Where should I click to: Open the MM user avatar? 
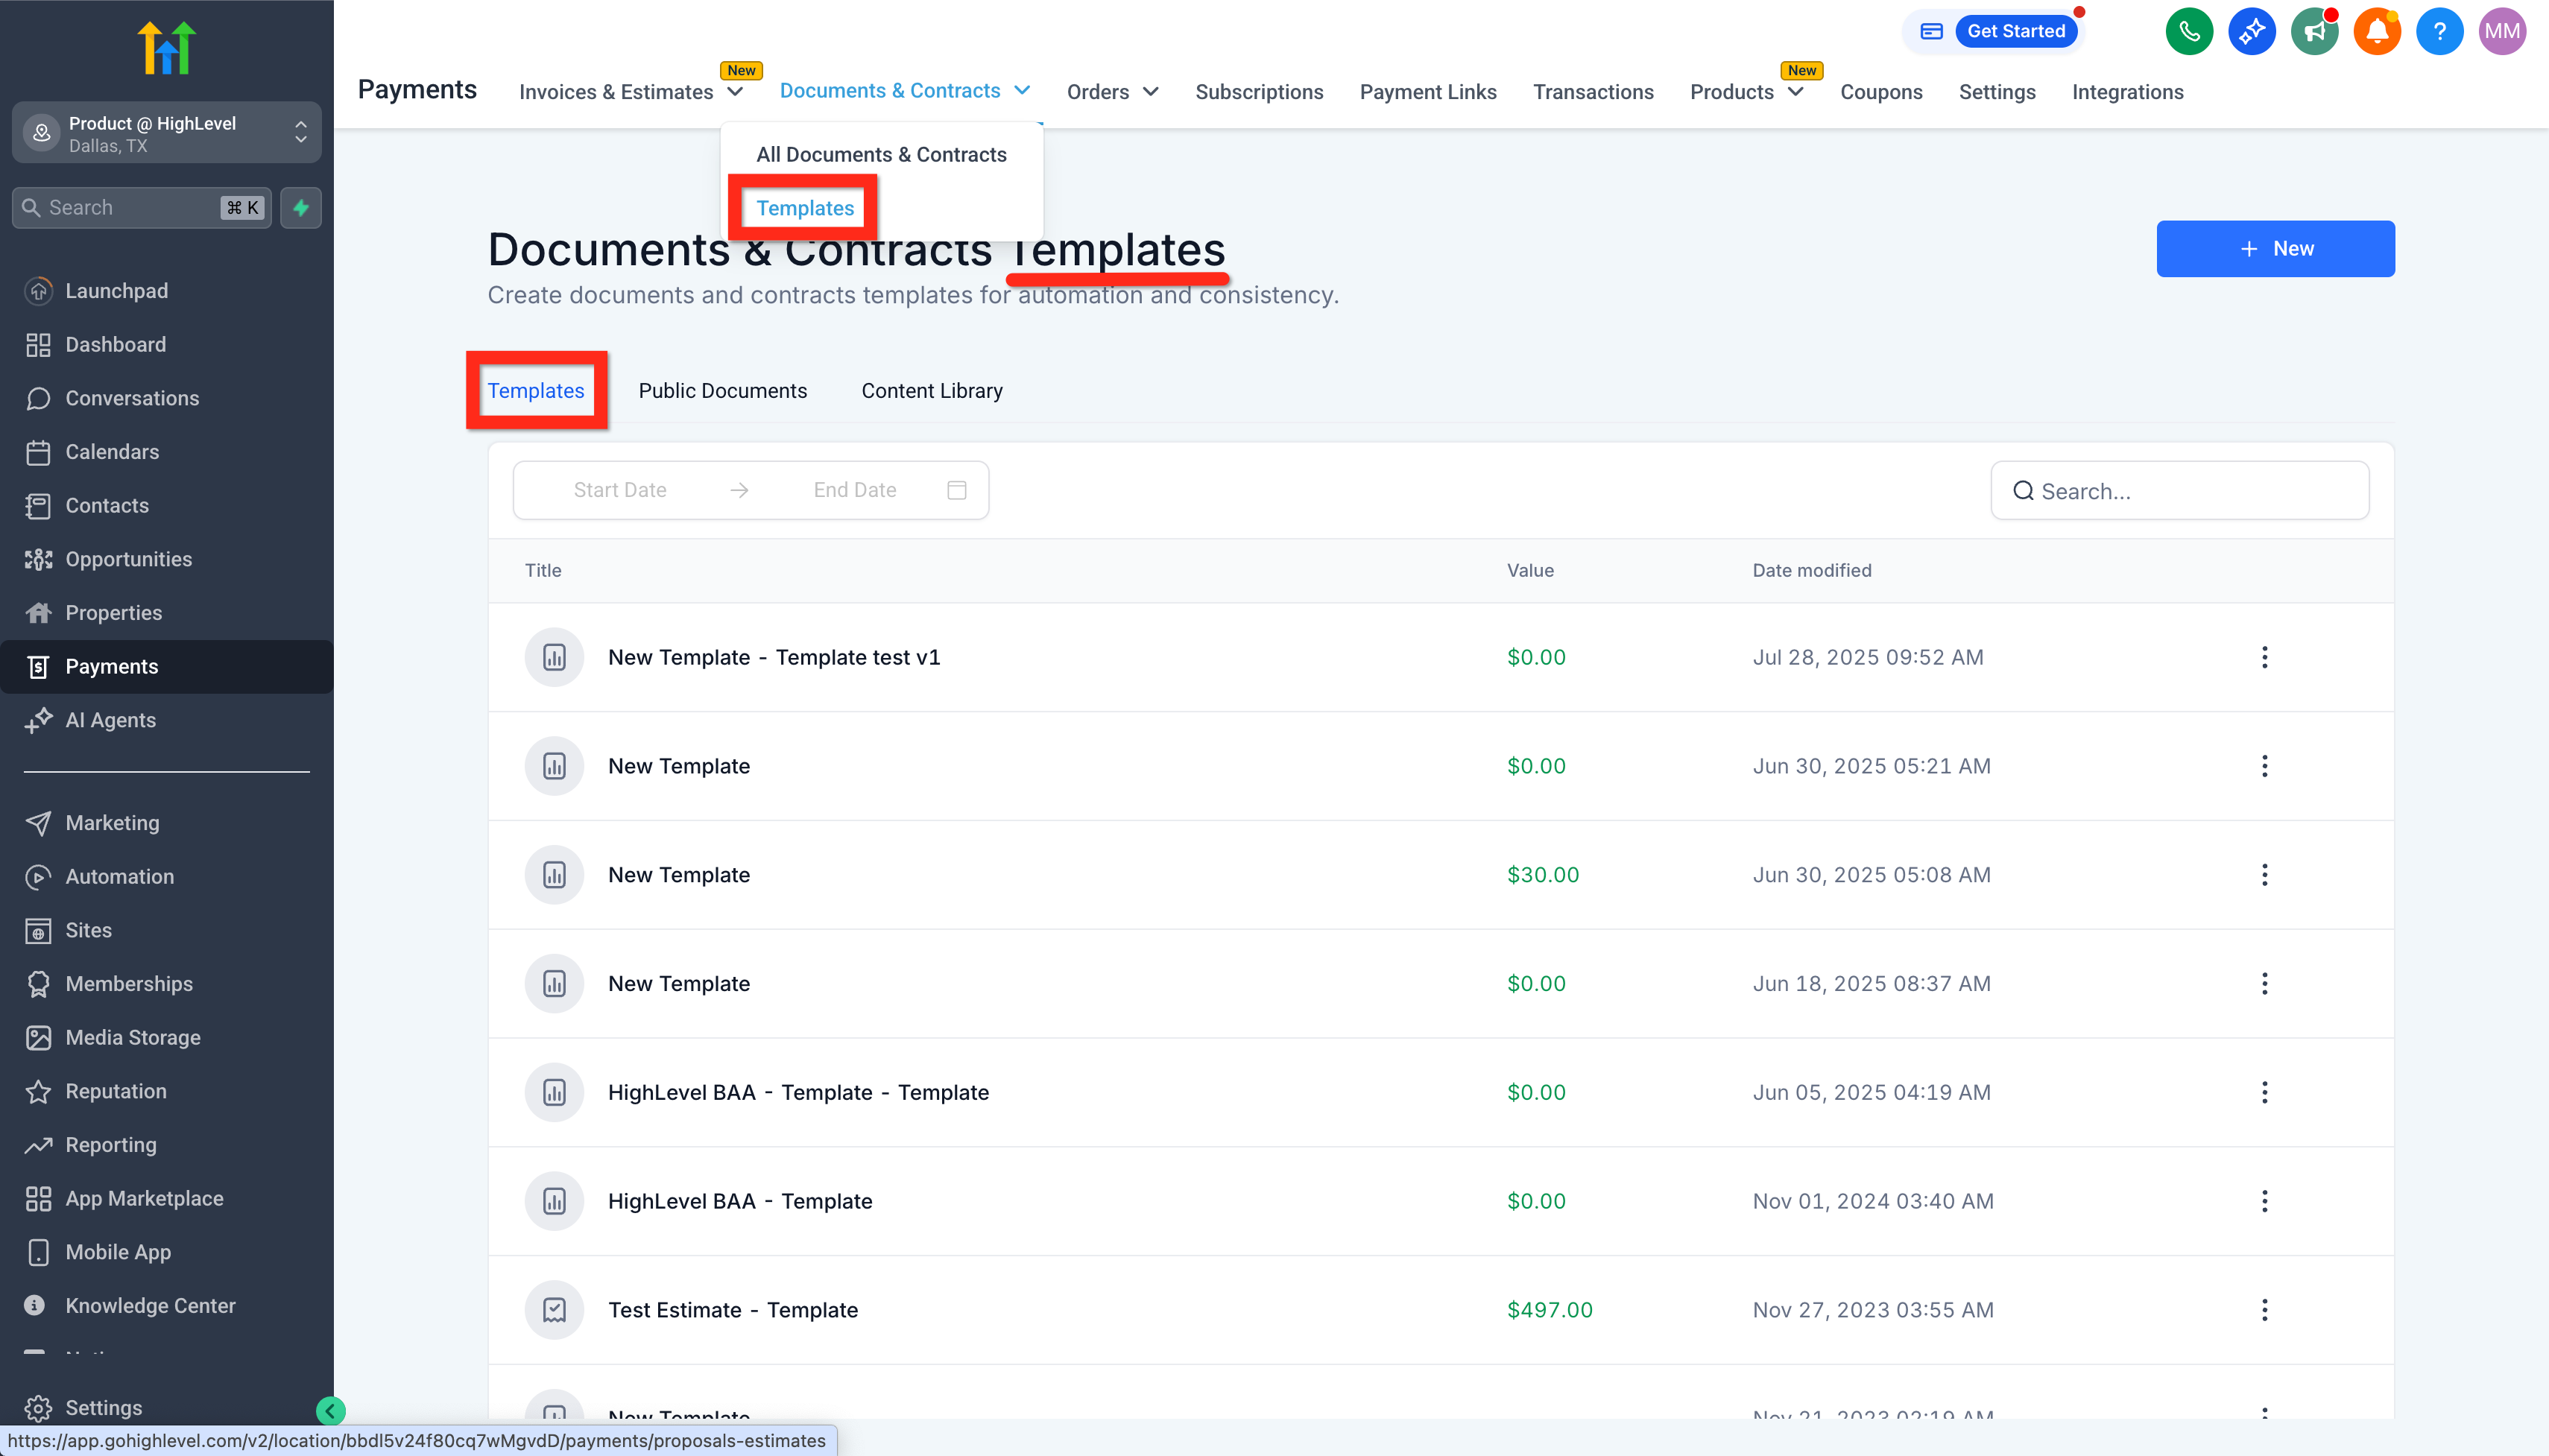2501,31
